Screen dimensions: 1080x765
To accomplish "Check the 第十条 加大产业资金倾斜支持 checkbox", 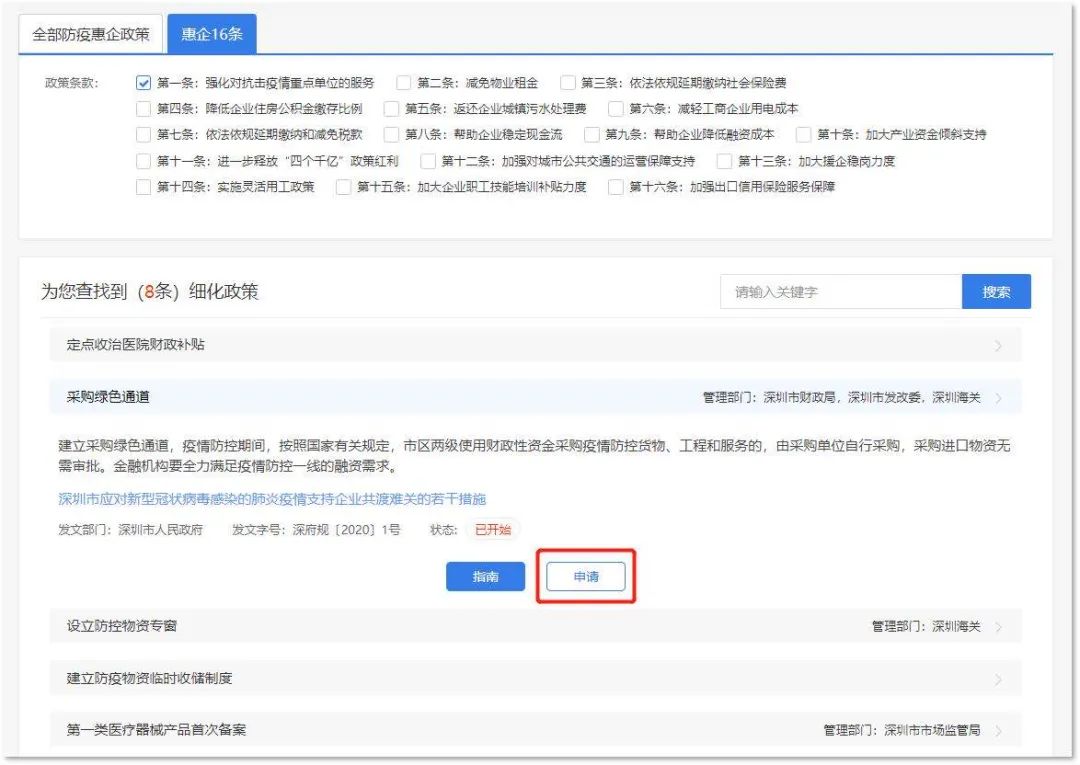I will (x=804, y=135).
